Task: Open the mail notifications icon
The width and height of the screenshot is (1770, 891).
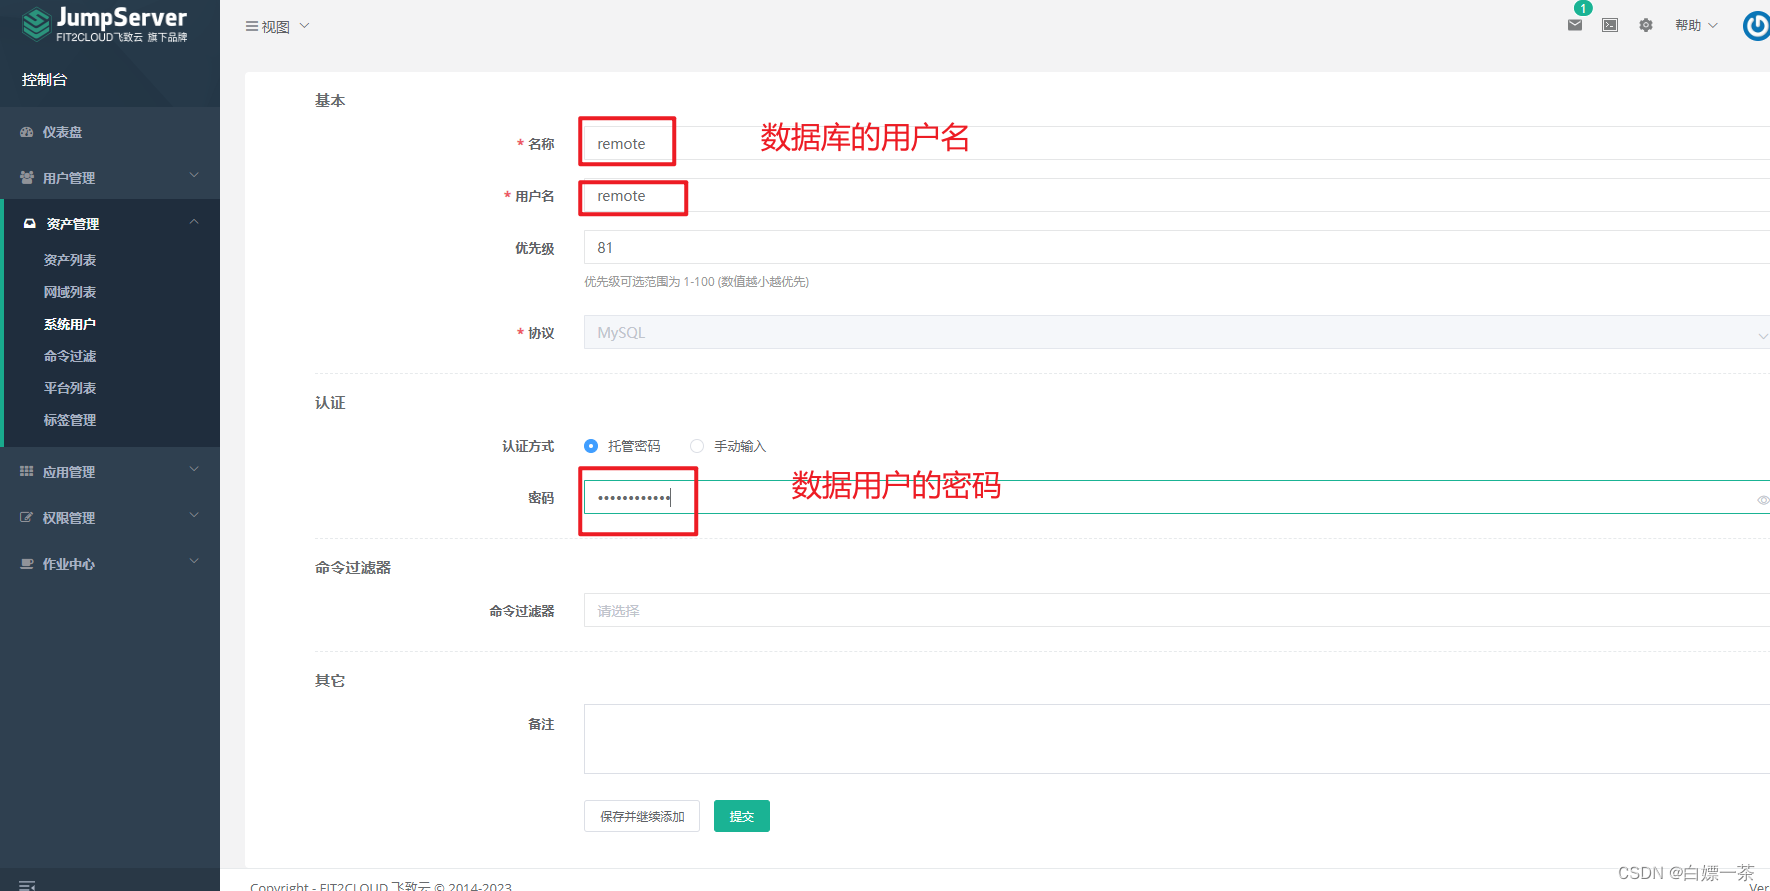Action: pos(1575,25)
